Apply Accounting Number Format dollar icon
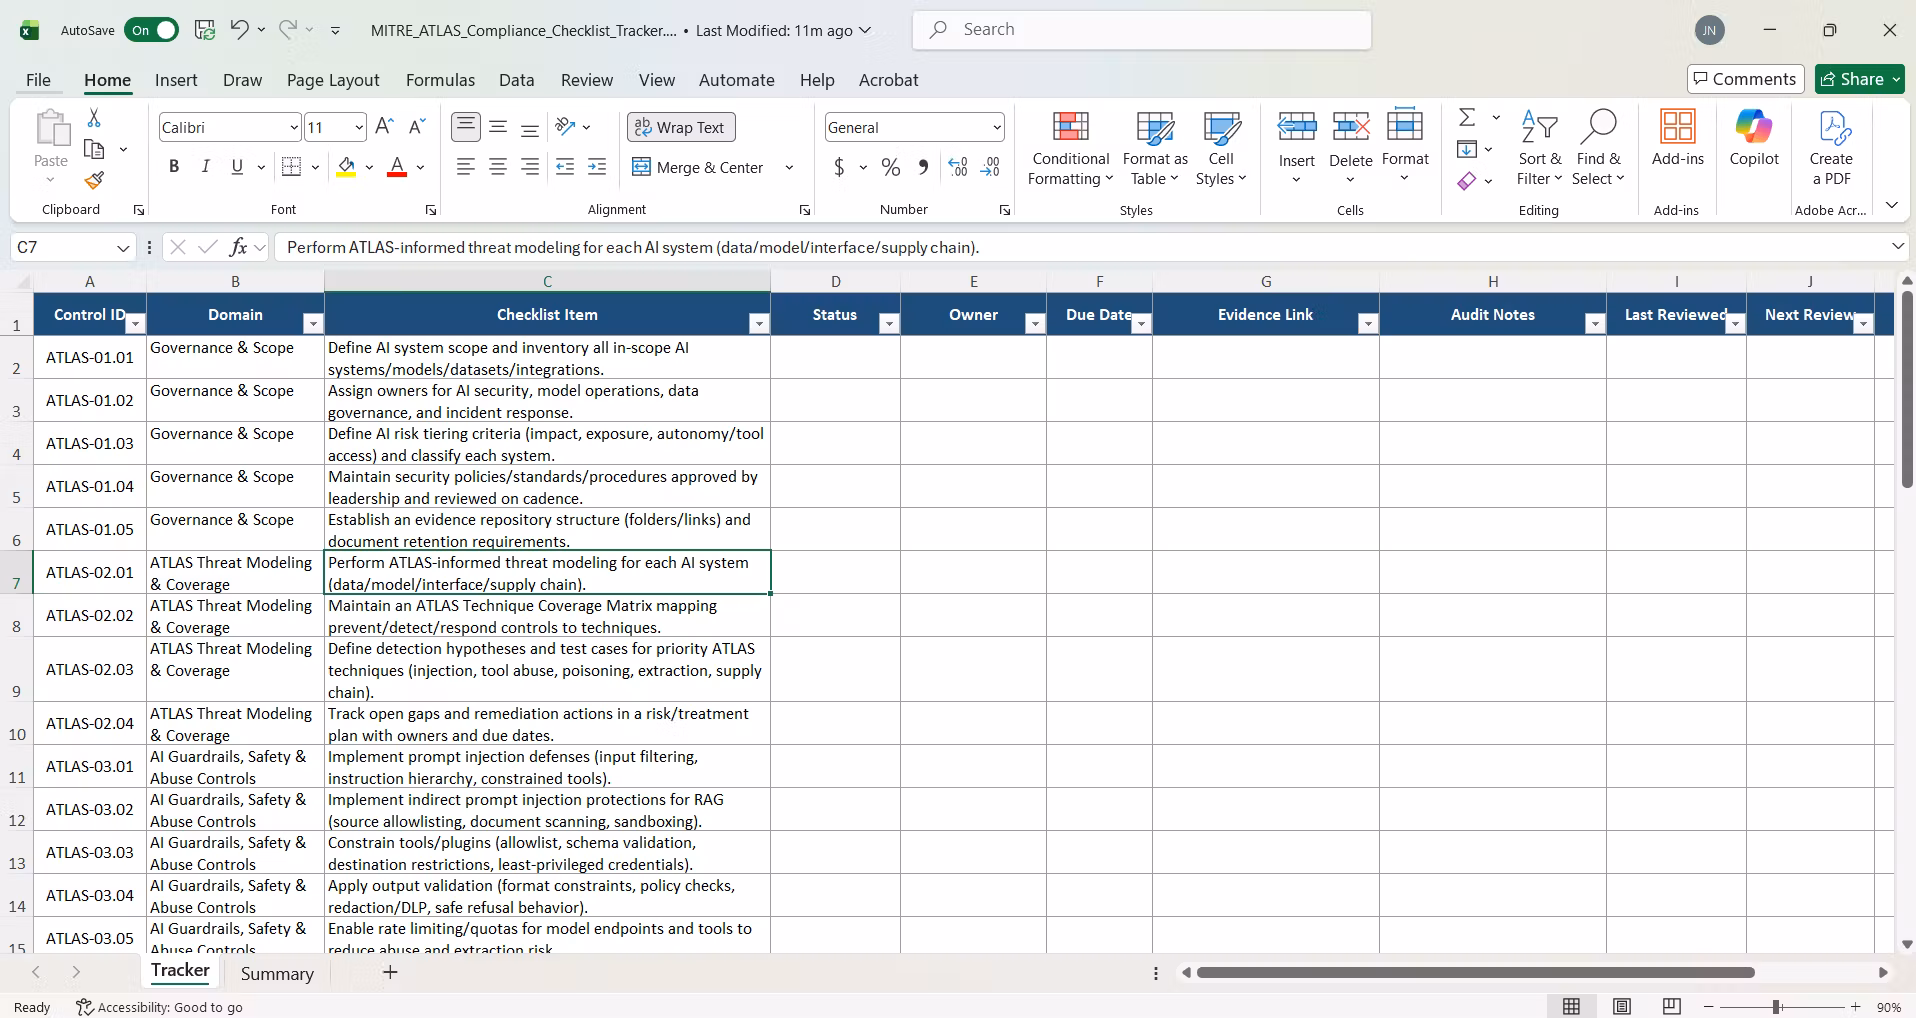This screenshot has height=1018, width=1916. click(x=839, y=167)
